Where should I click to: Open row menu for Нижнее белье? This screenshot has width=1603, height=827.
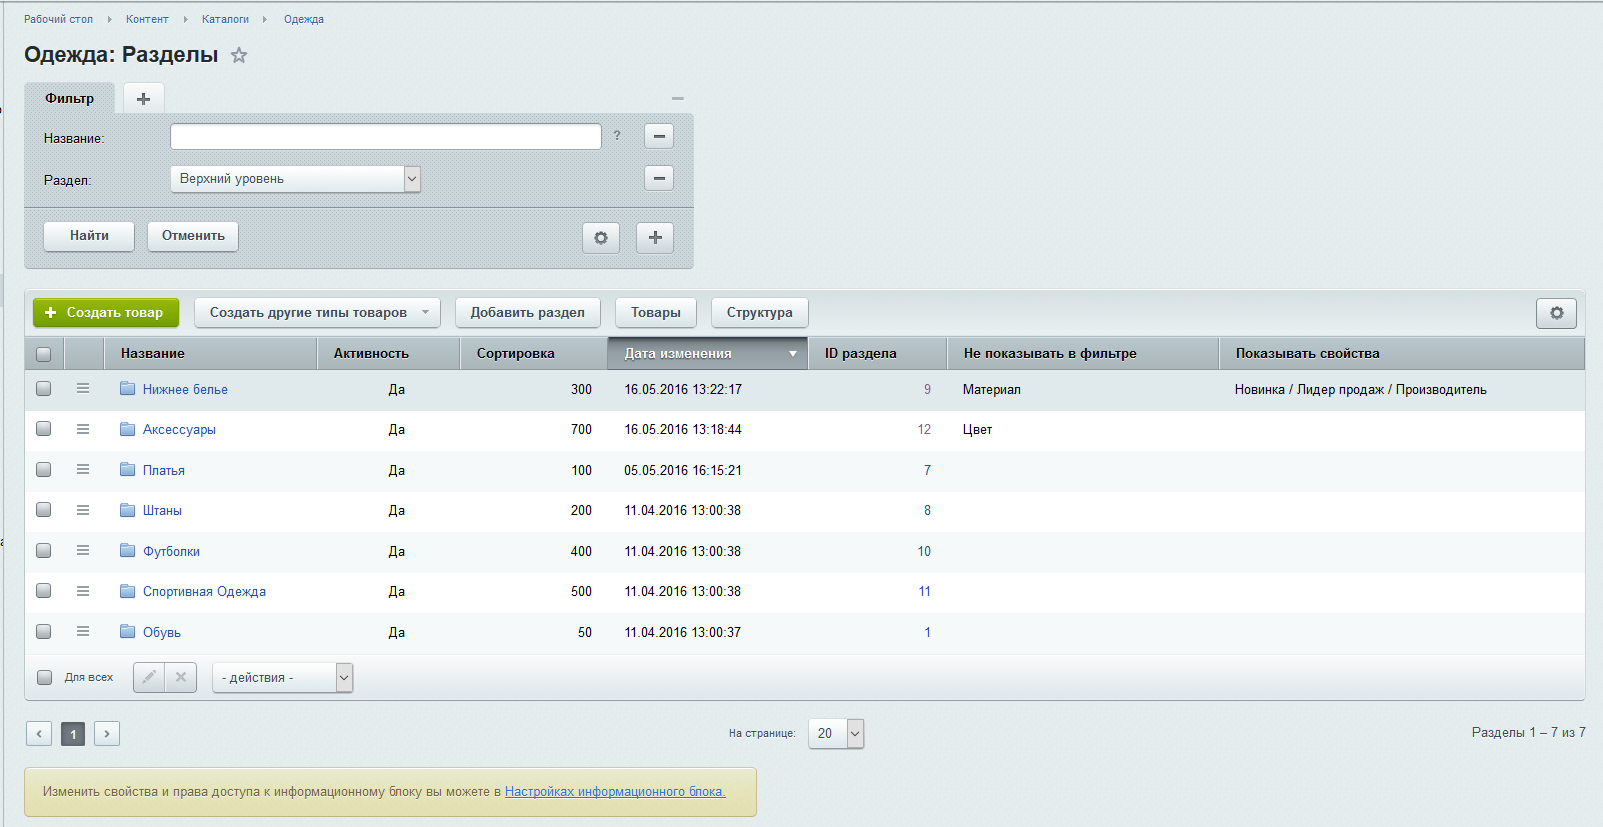tap(83, 389)
